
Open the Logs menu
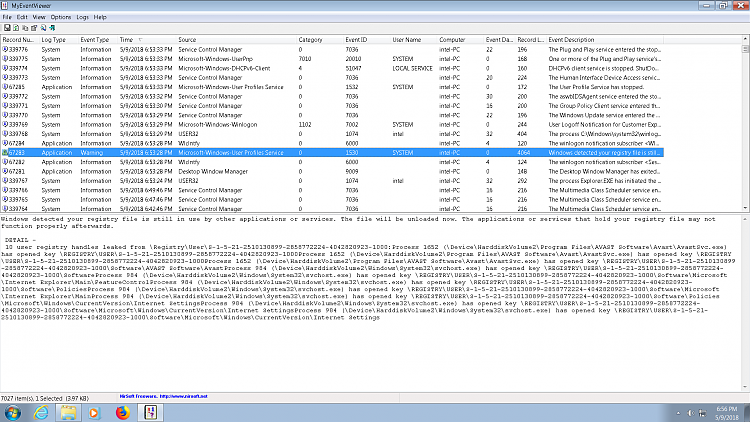[x=82, y=17]
